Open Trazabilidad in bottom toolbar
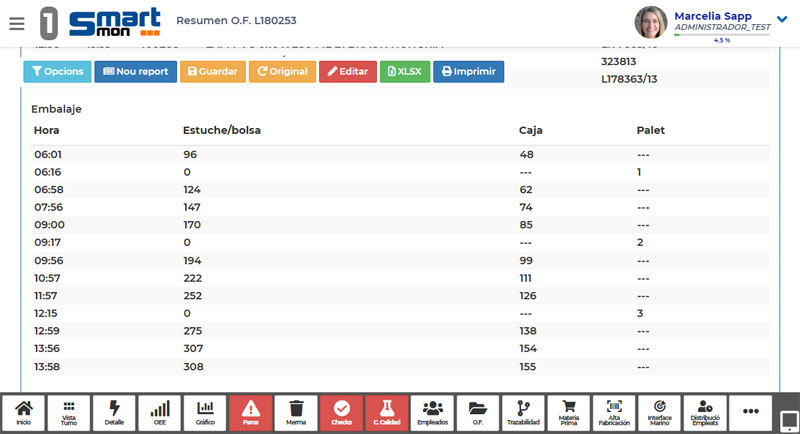 [x=523, y=413]
